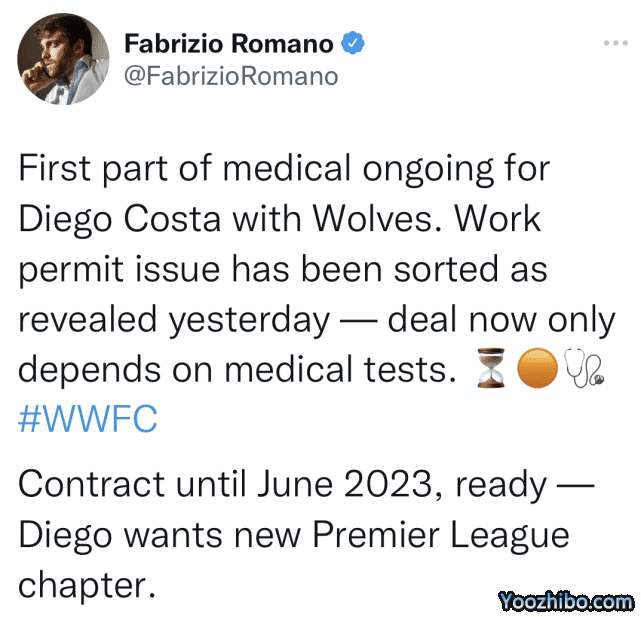The width and height of the screenshot is (641, 617).
Task: Open the #WWFC hashtag link
Action: point(88,420)
